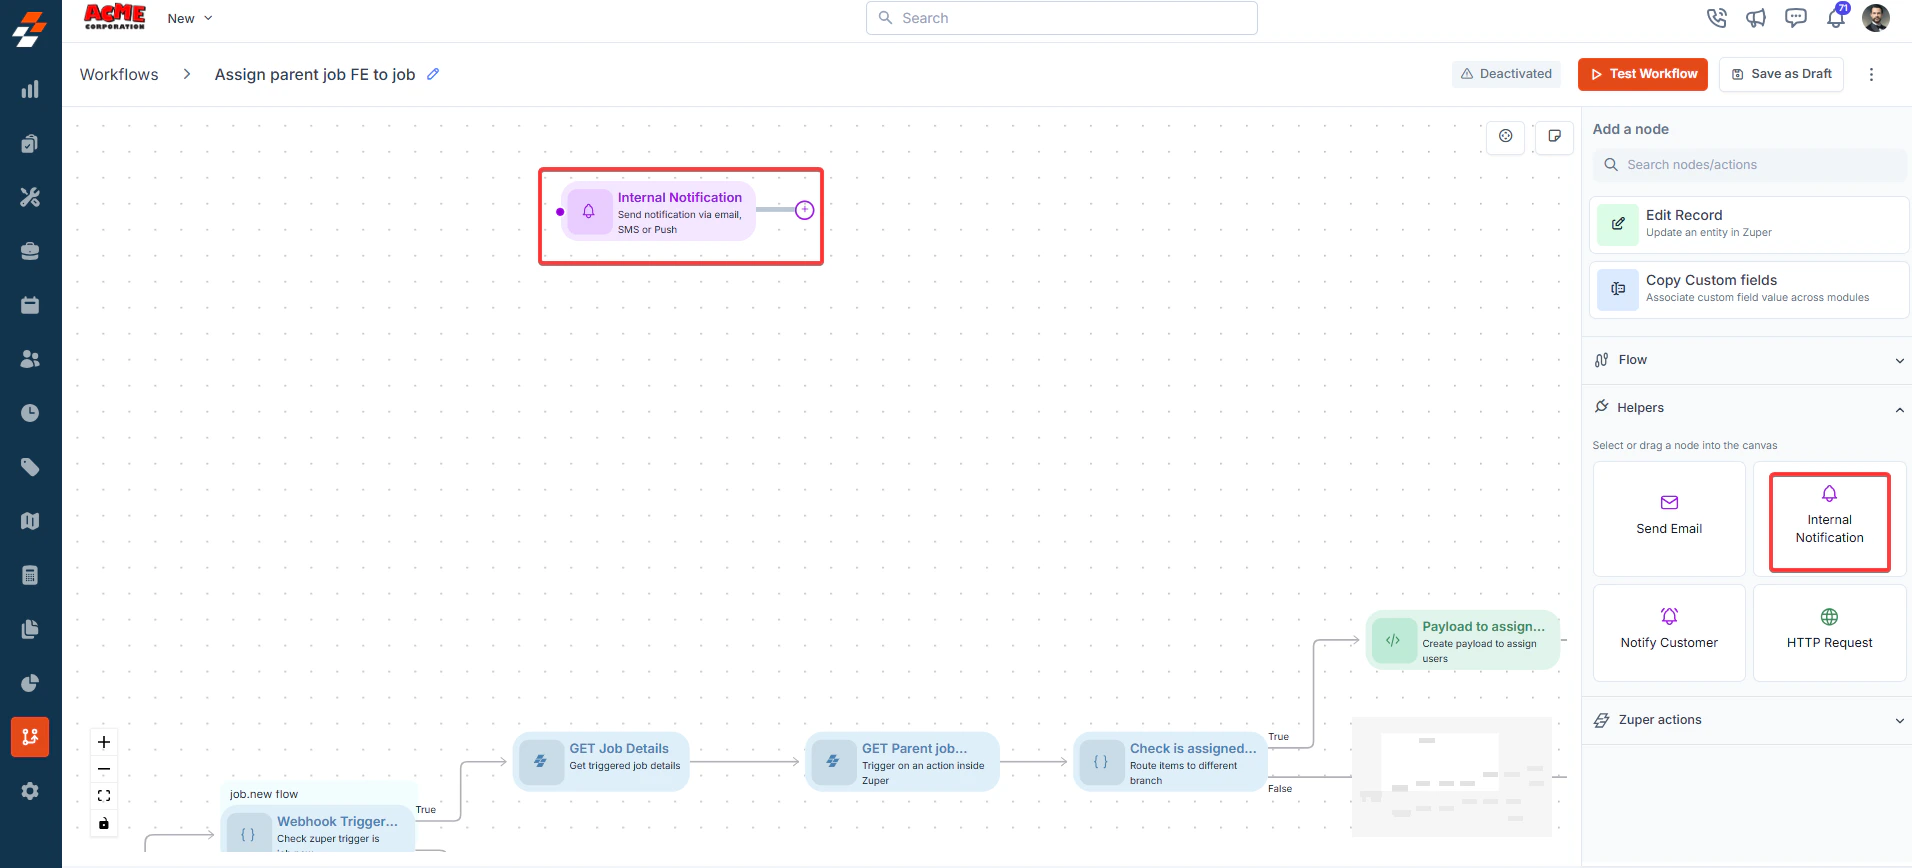Click the job.new flow label

(264, 794)
